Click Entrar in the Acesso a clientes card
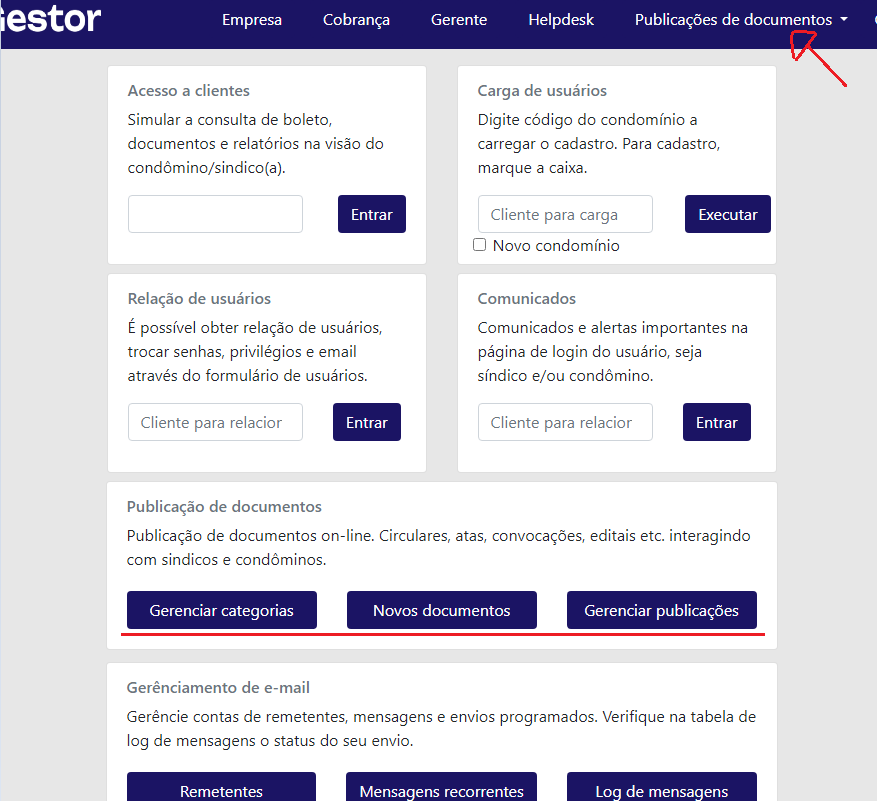Viewport: 877px width, 801px height. [x=371, y=213]
